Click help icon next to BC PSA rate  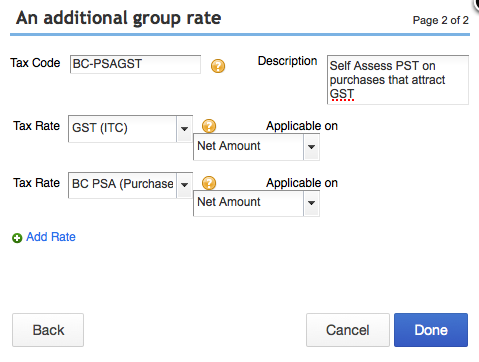[209, 183]
